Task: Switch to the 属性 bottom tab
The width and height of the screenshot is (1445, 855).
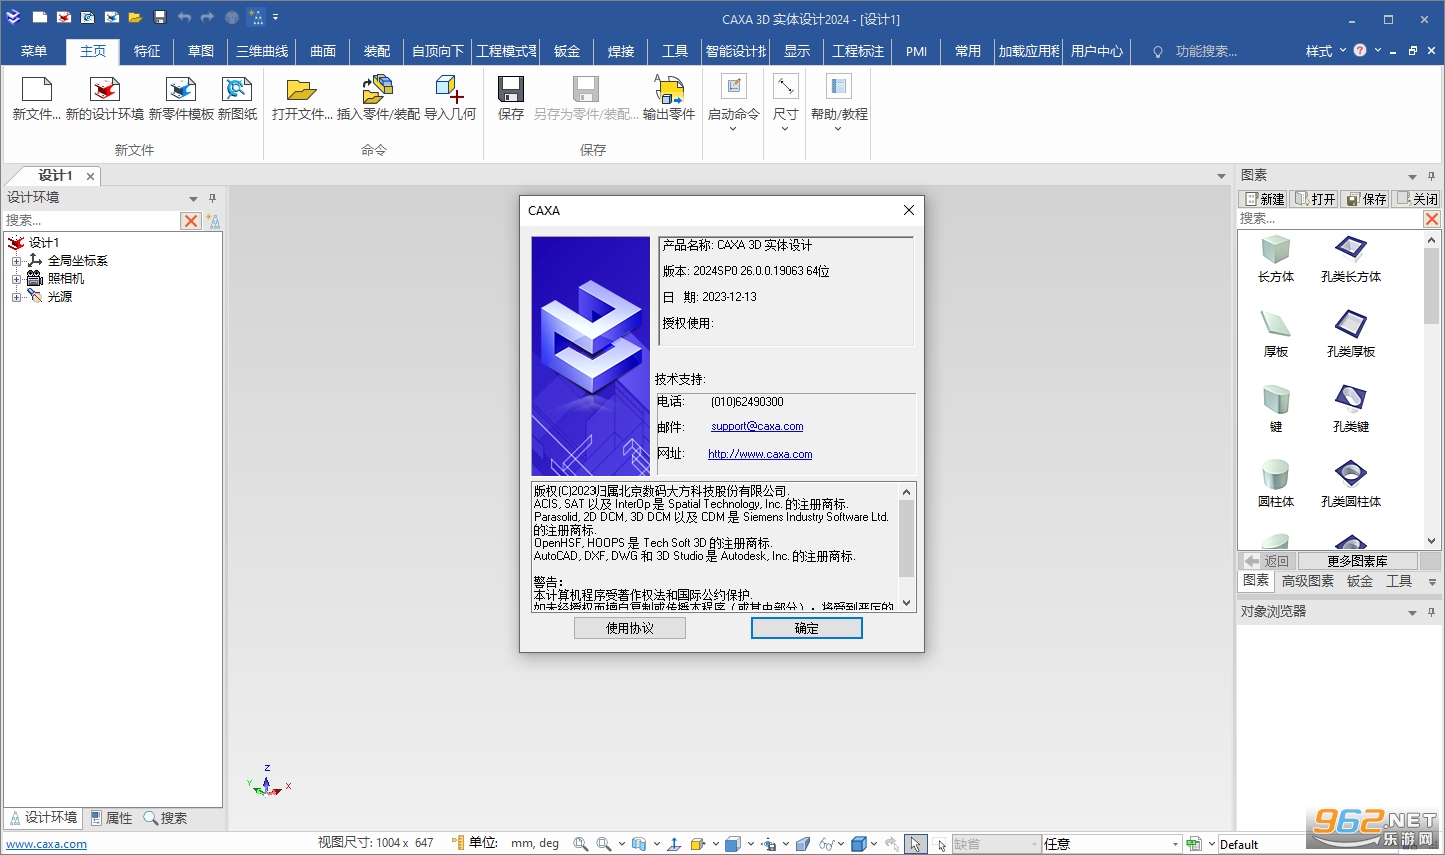Action: coord(111,818)
